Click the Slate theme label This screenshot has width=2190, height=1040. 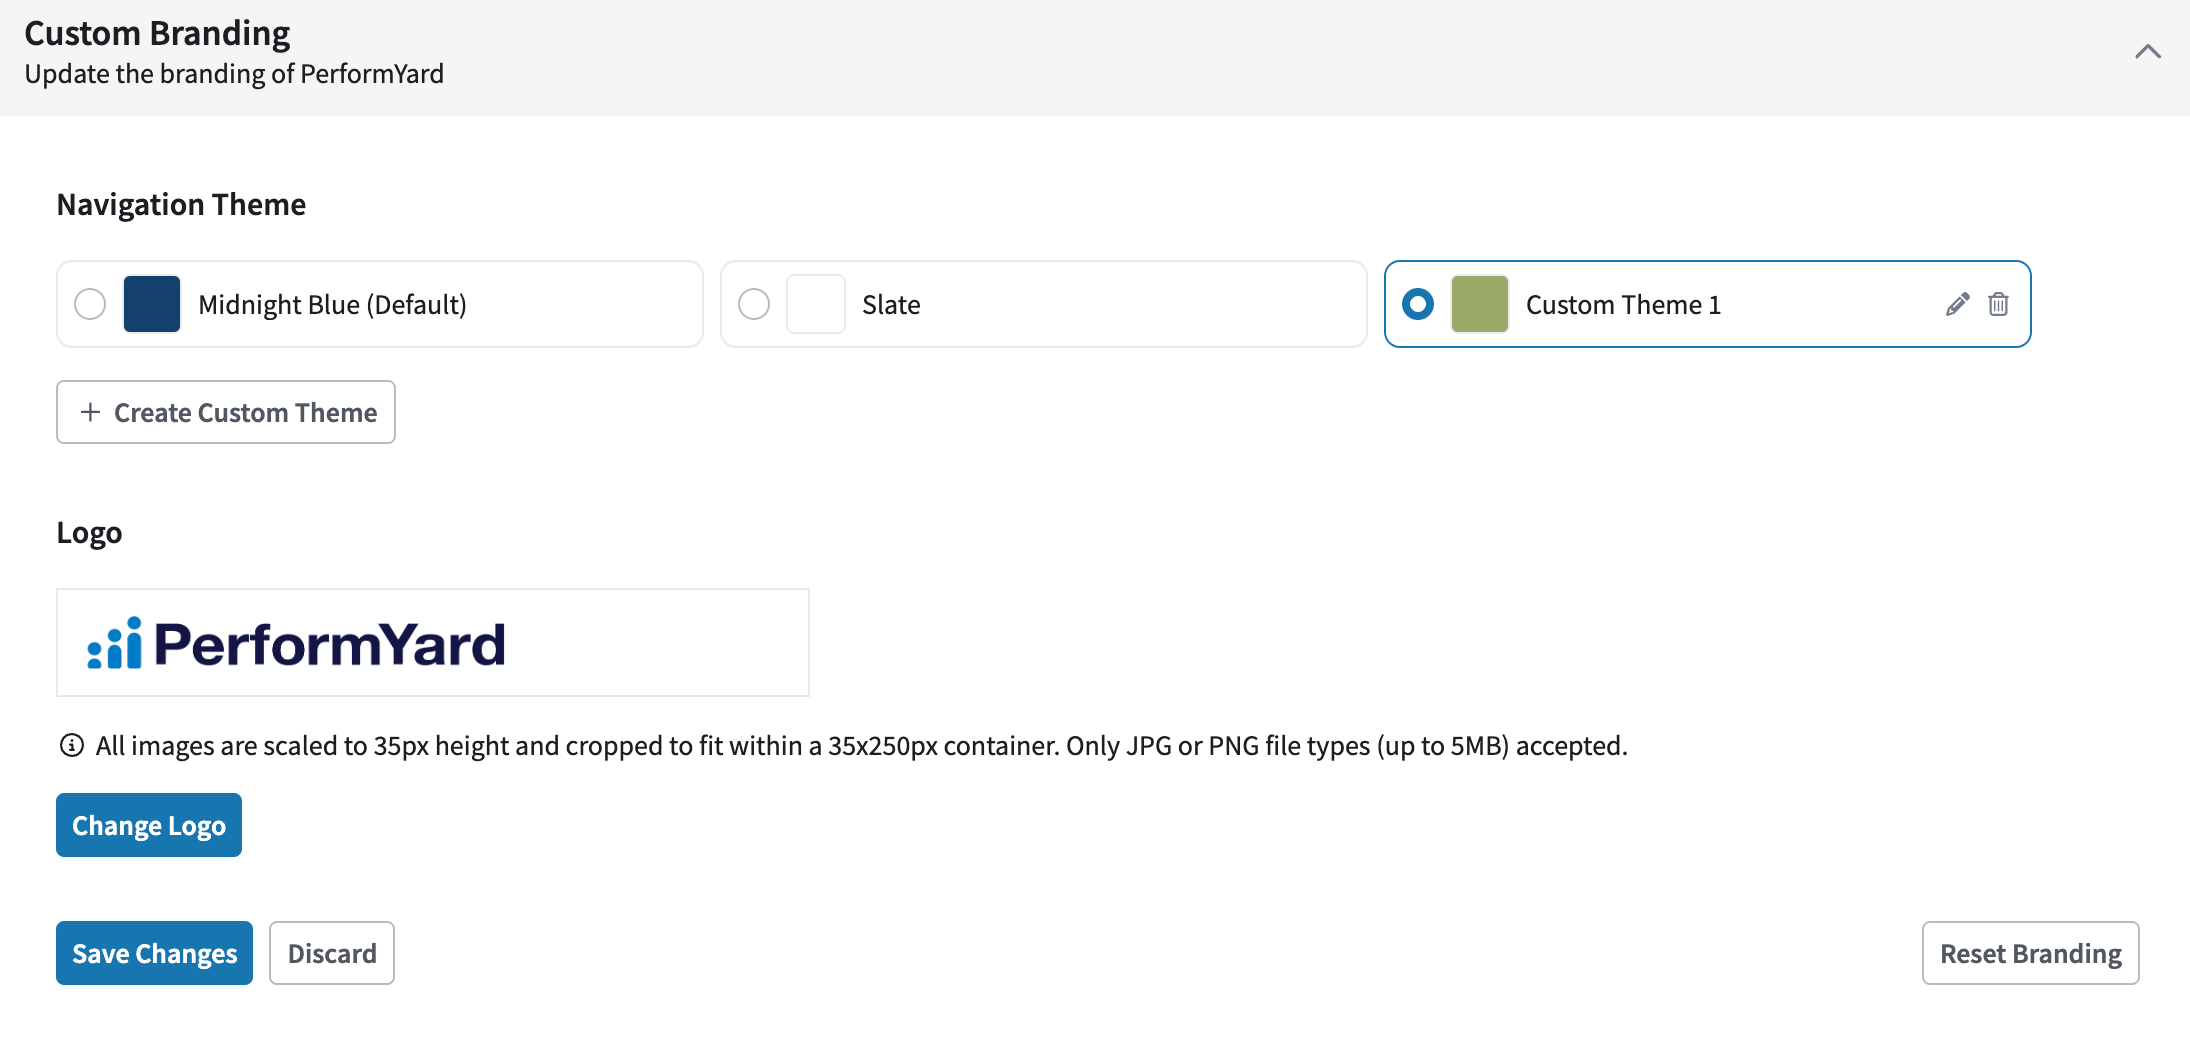(x=891, y=304)
